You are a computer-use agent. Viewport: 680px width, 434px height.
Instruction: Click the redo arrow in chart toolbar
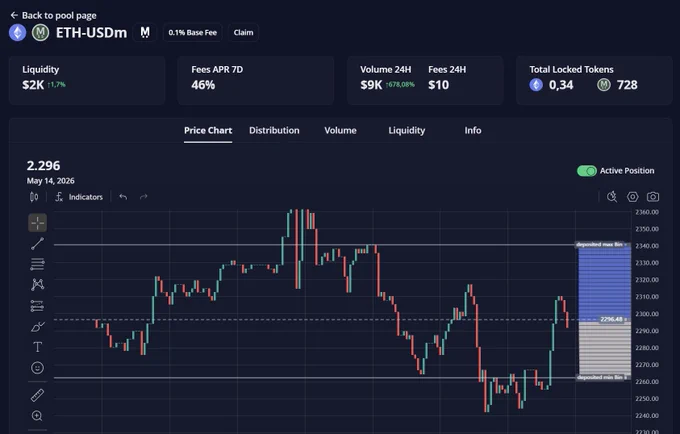click(x=144, y=197)
